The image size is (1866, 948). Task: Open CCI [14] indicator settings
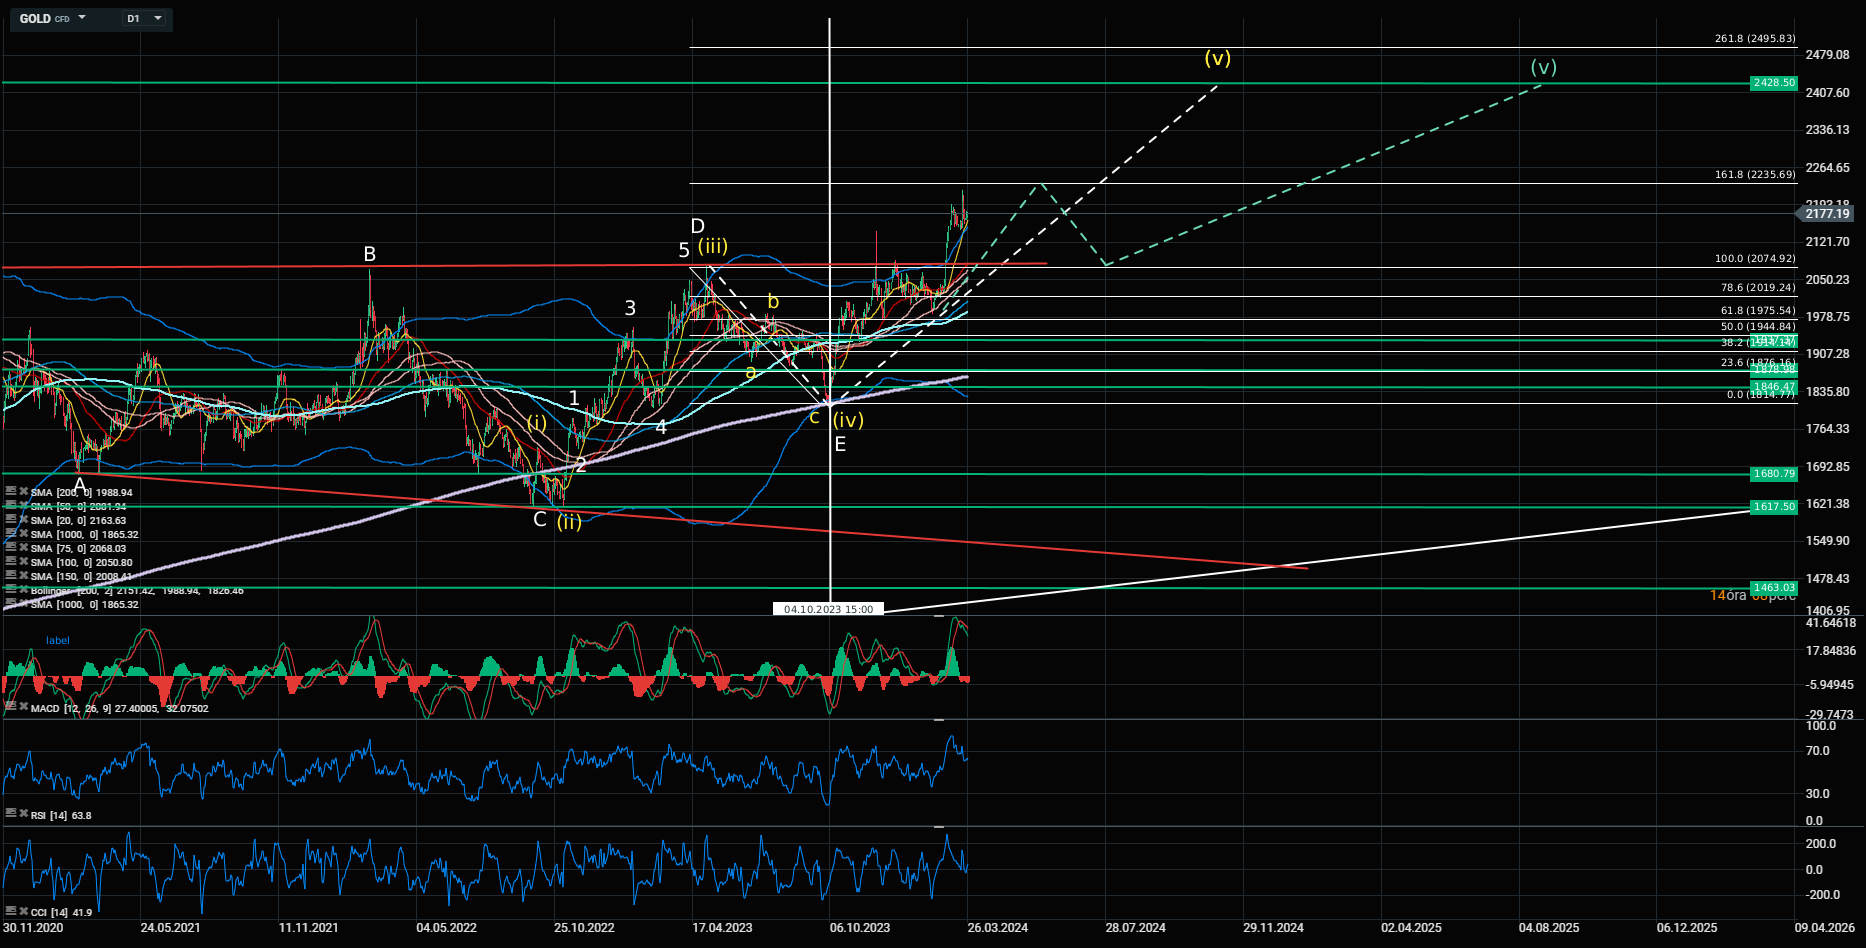tap(10, 911)
